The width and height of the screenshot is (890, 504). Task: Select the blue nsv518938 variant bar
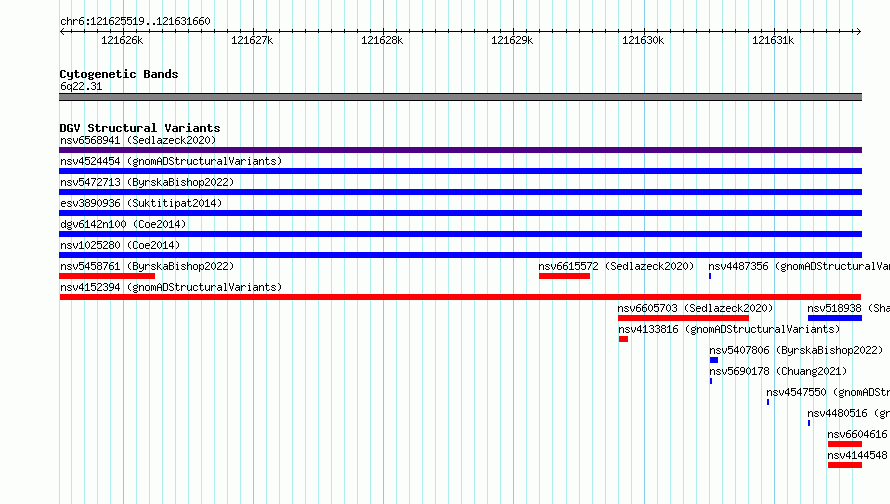point(835,318)
